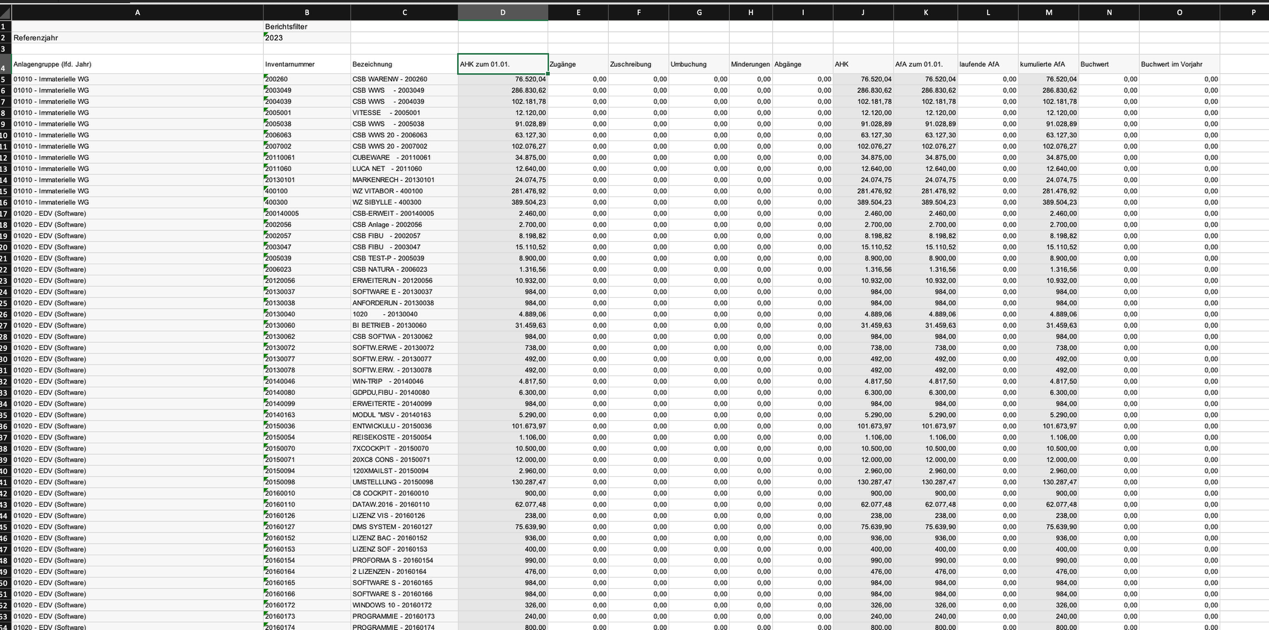The height and width of the screenshot is (630, 1269).
Task: Click the Buchwert im Vorjahr header cell
Action: tap(1179, 64)
